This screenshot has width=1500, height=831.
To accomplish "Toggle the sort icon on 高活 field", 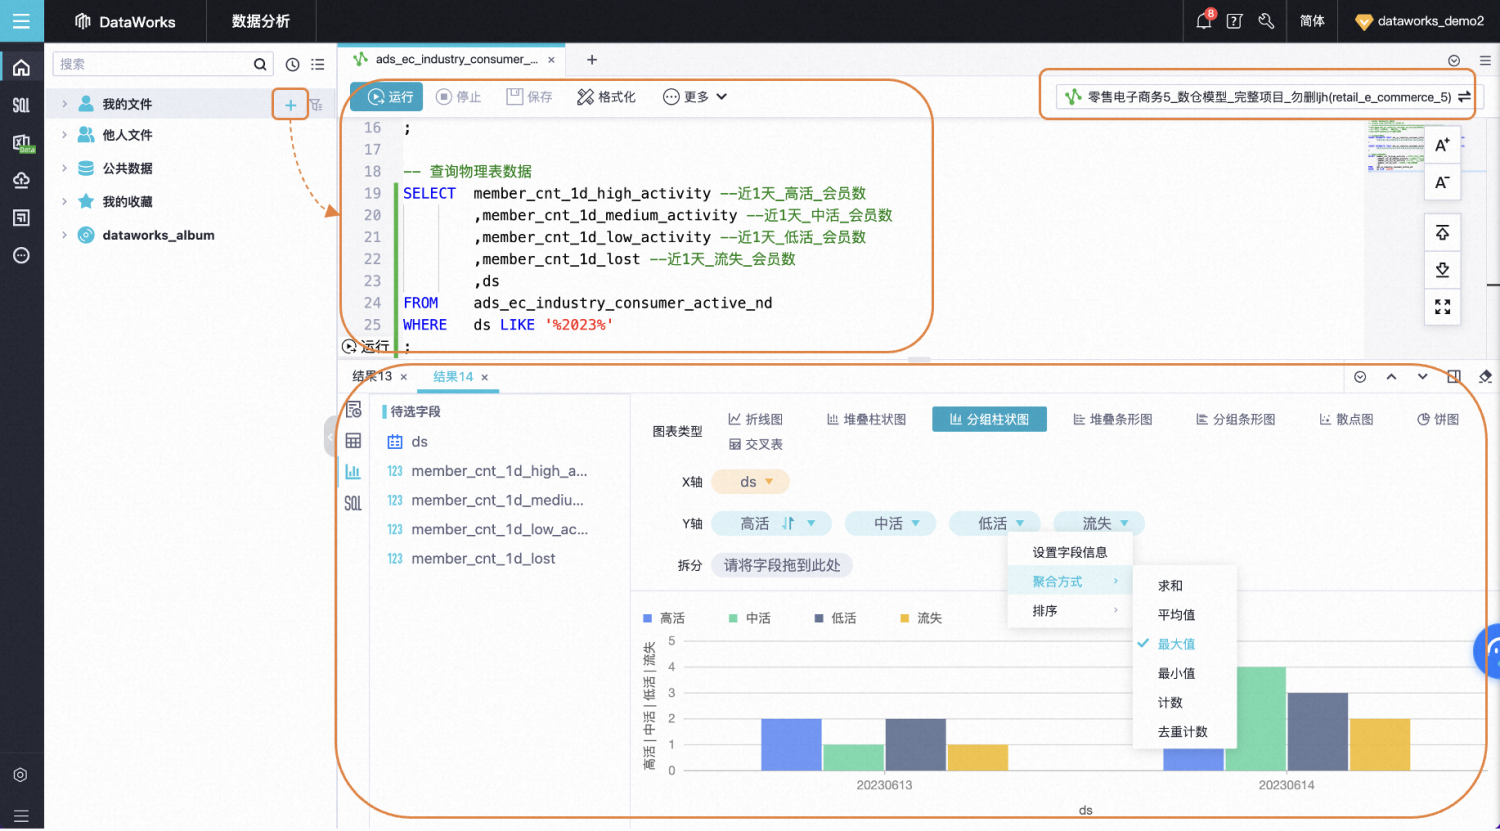I will tap(788, 523).
